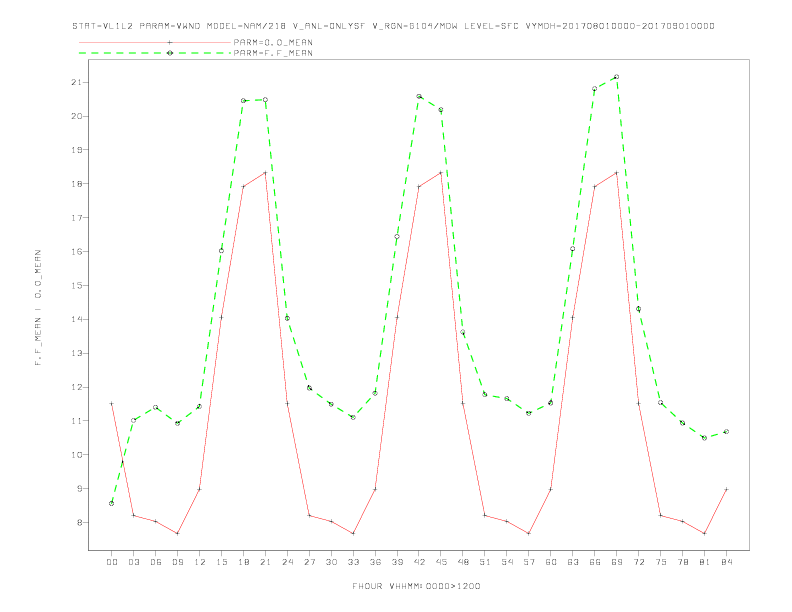Click the x-axis forecast hour label 60
The height and width of the screenshot is (612, 792).
tap(551, 562)
